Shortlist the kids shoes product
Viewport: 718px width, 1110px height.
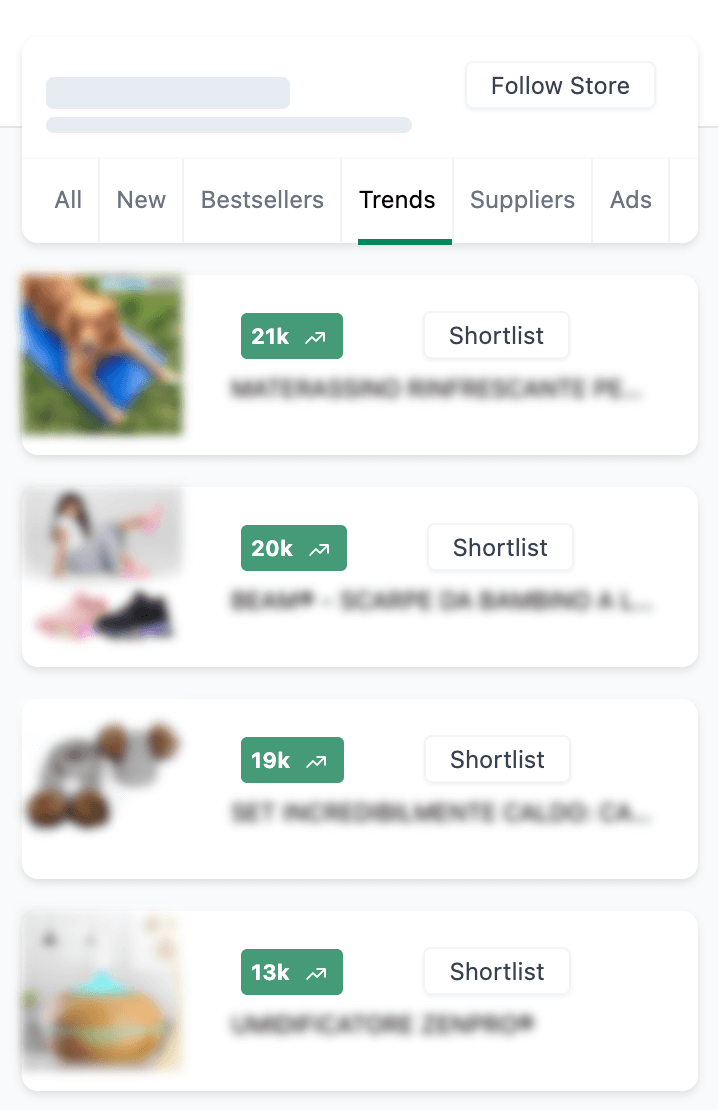(500, 548)
